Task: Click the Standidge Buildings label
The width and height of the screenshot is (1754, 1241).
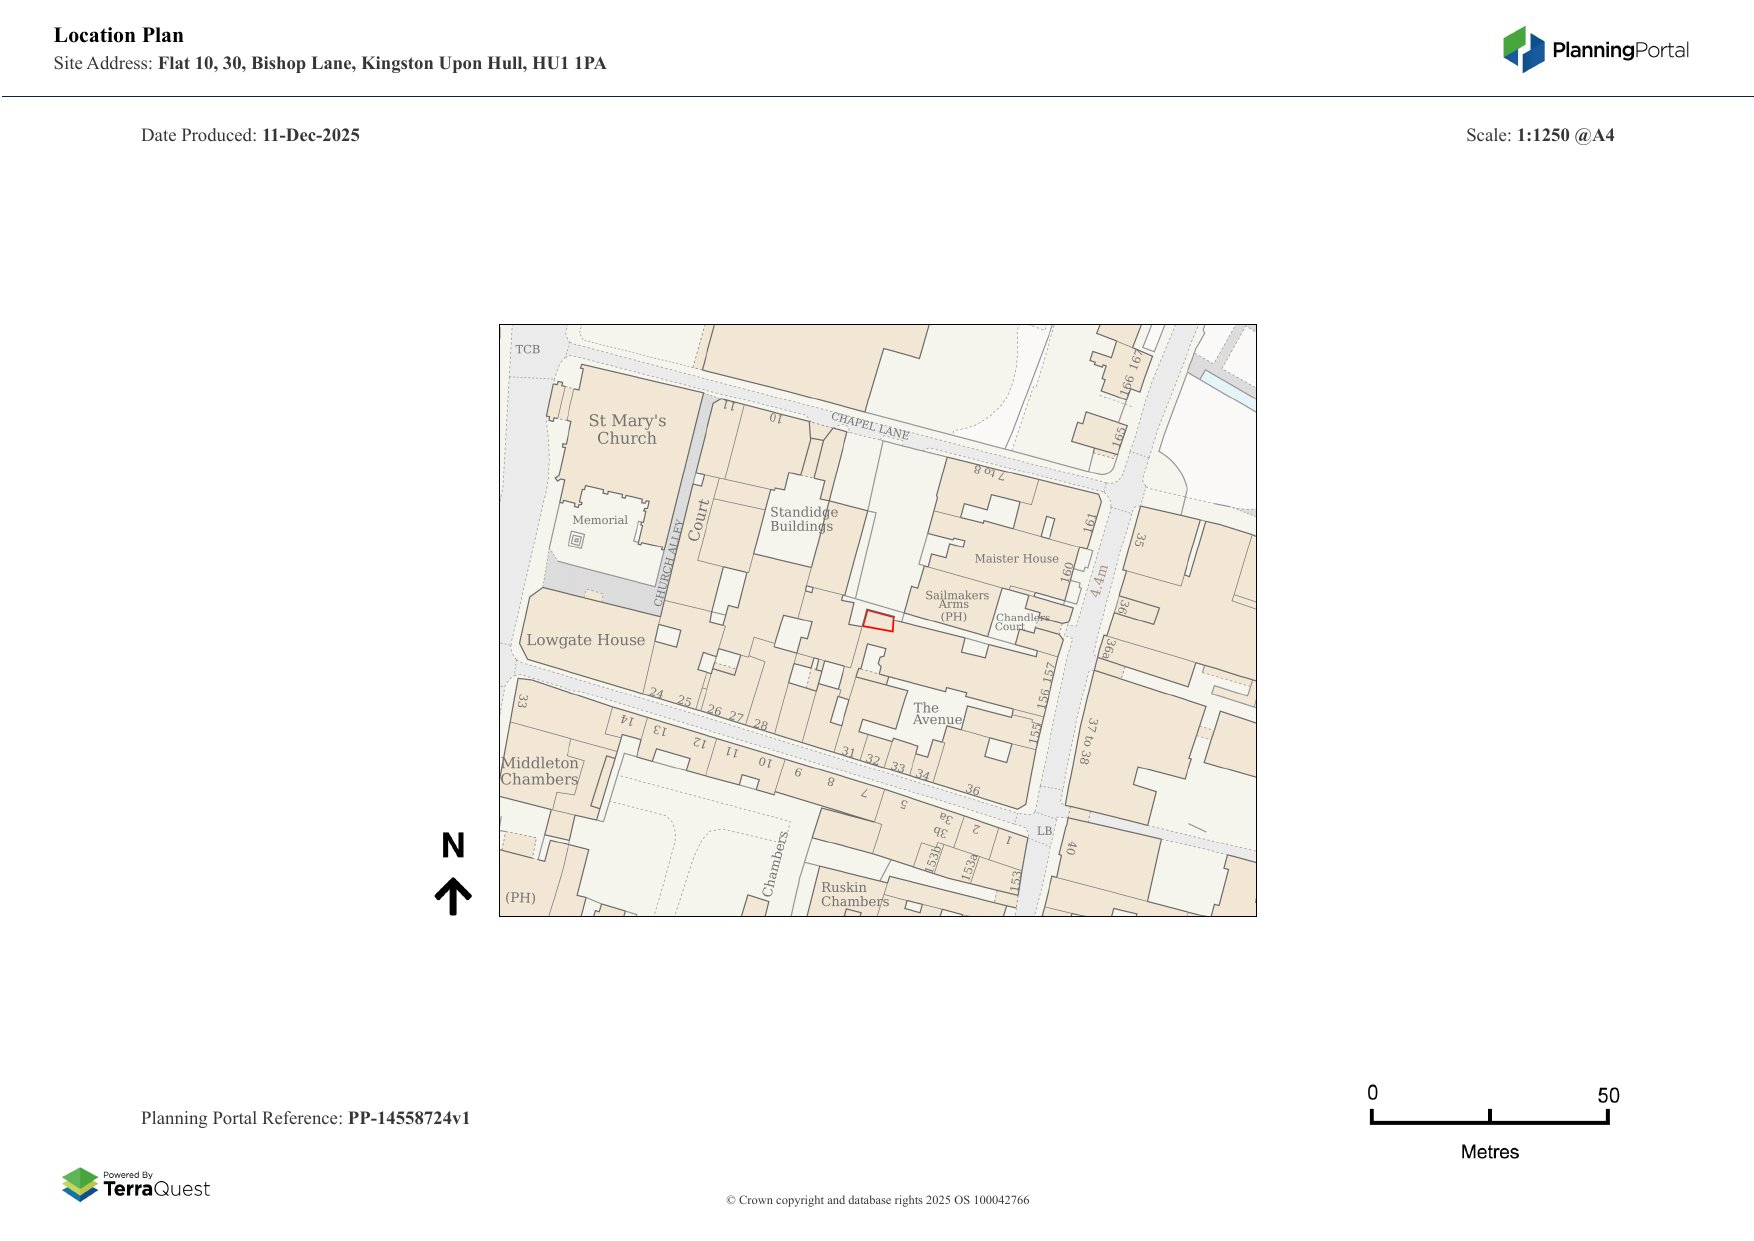Action: tap(803, 519)
